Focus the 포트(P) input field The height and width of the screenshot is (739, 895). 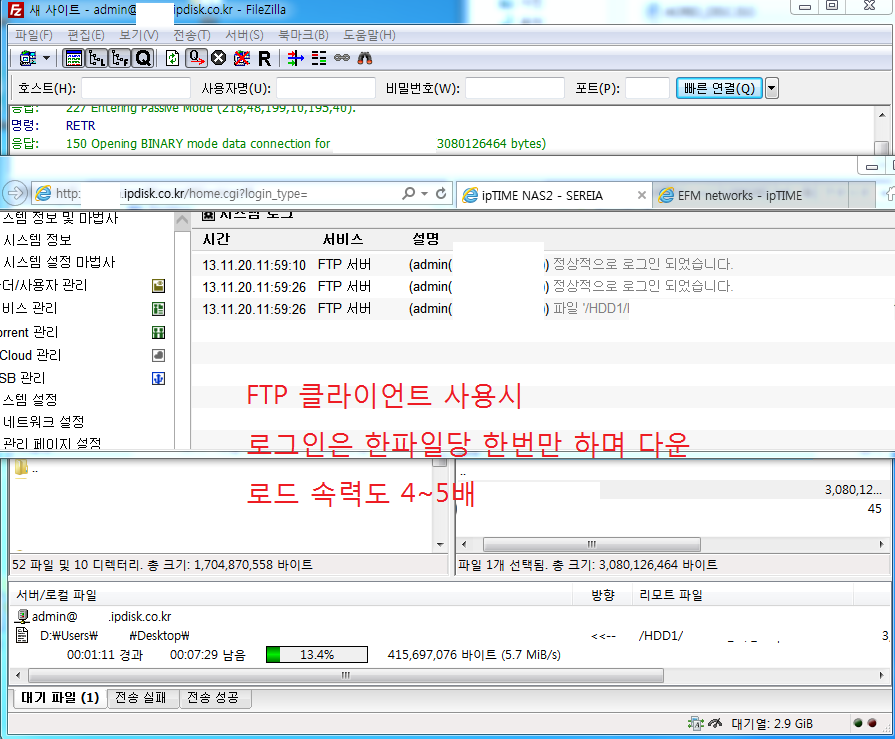pyautogui.click(x=647, y=88)
